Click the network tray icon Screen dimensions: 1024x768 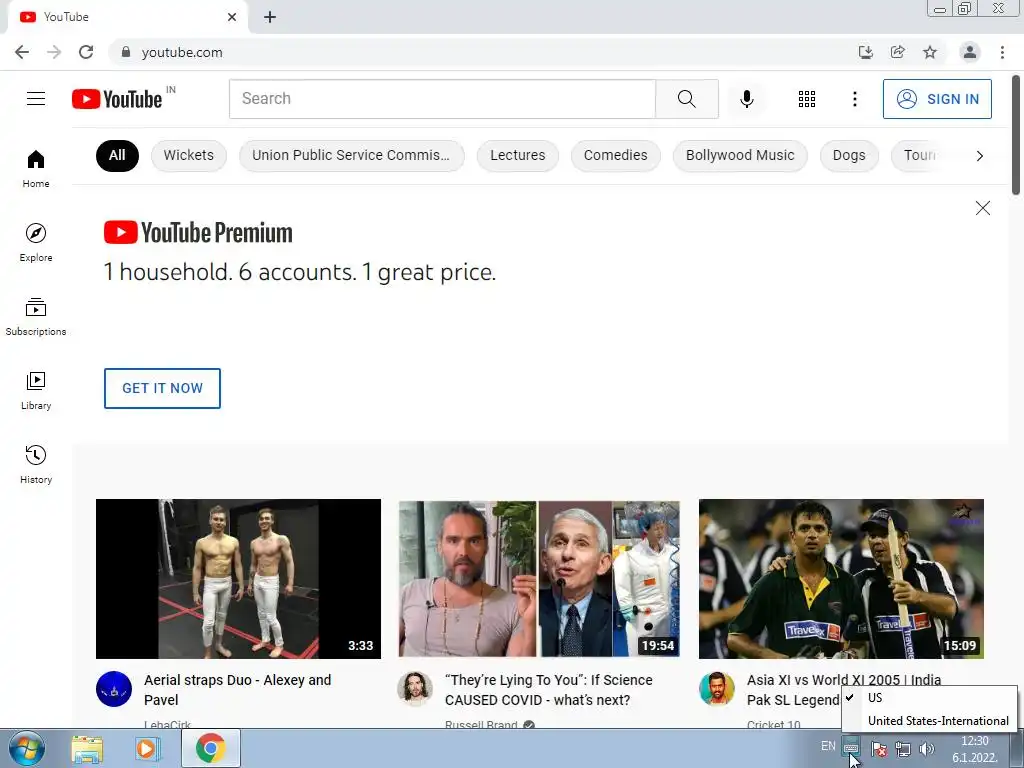pos(903,749)
